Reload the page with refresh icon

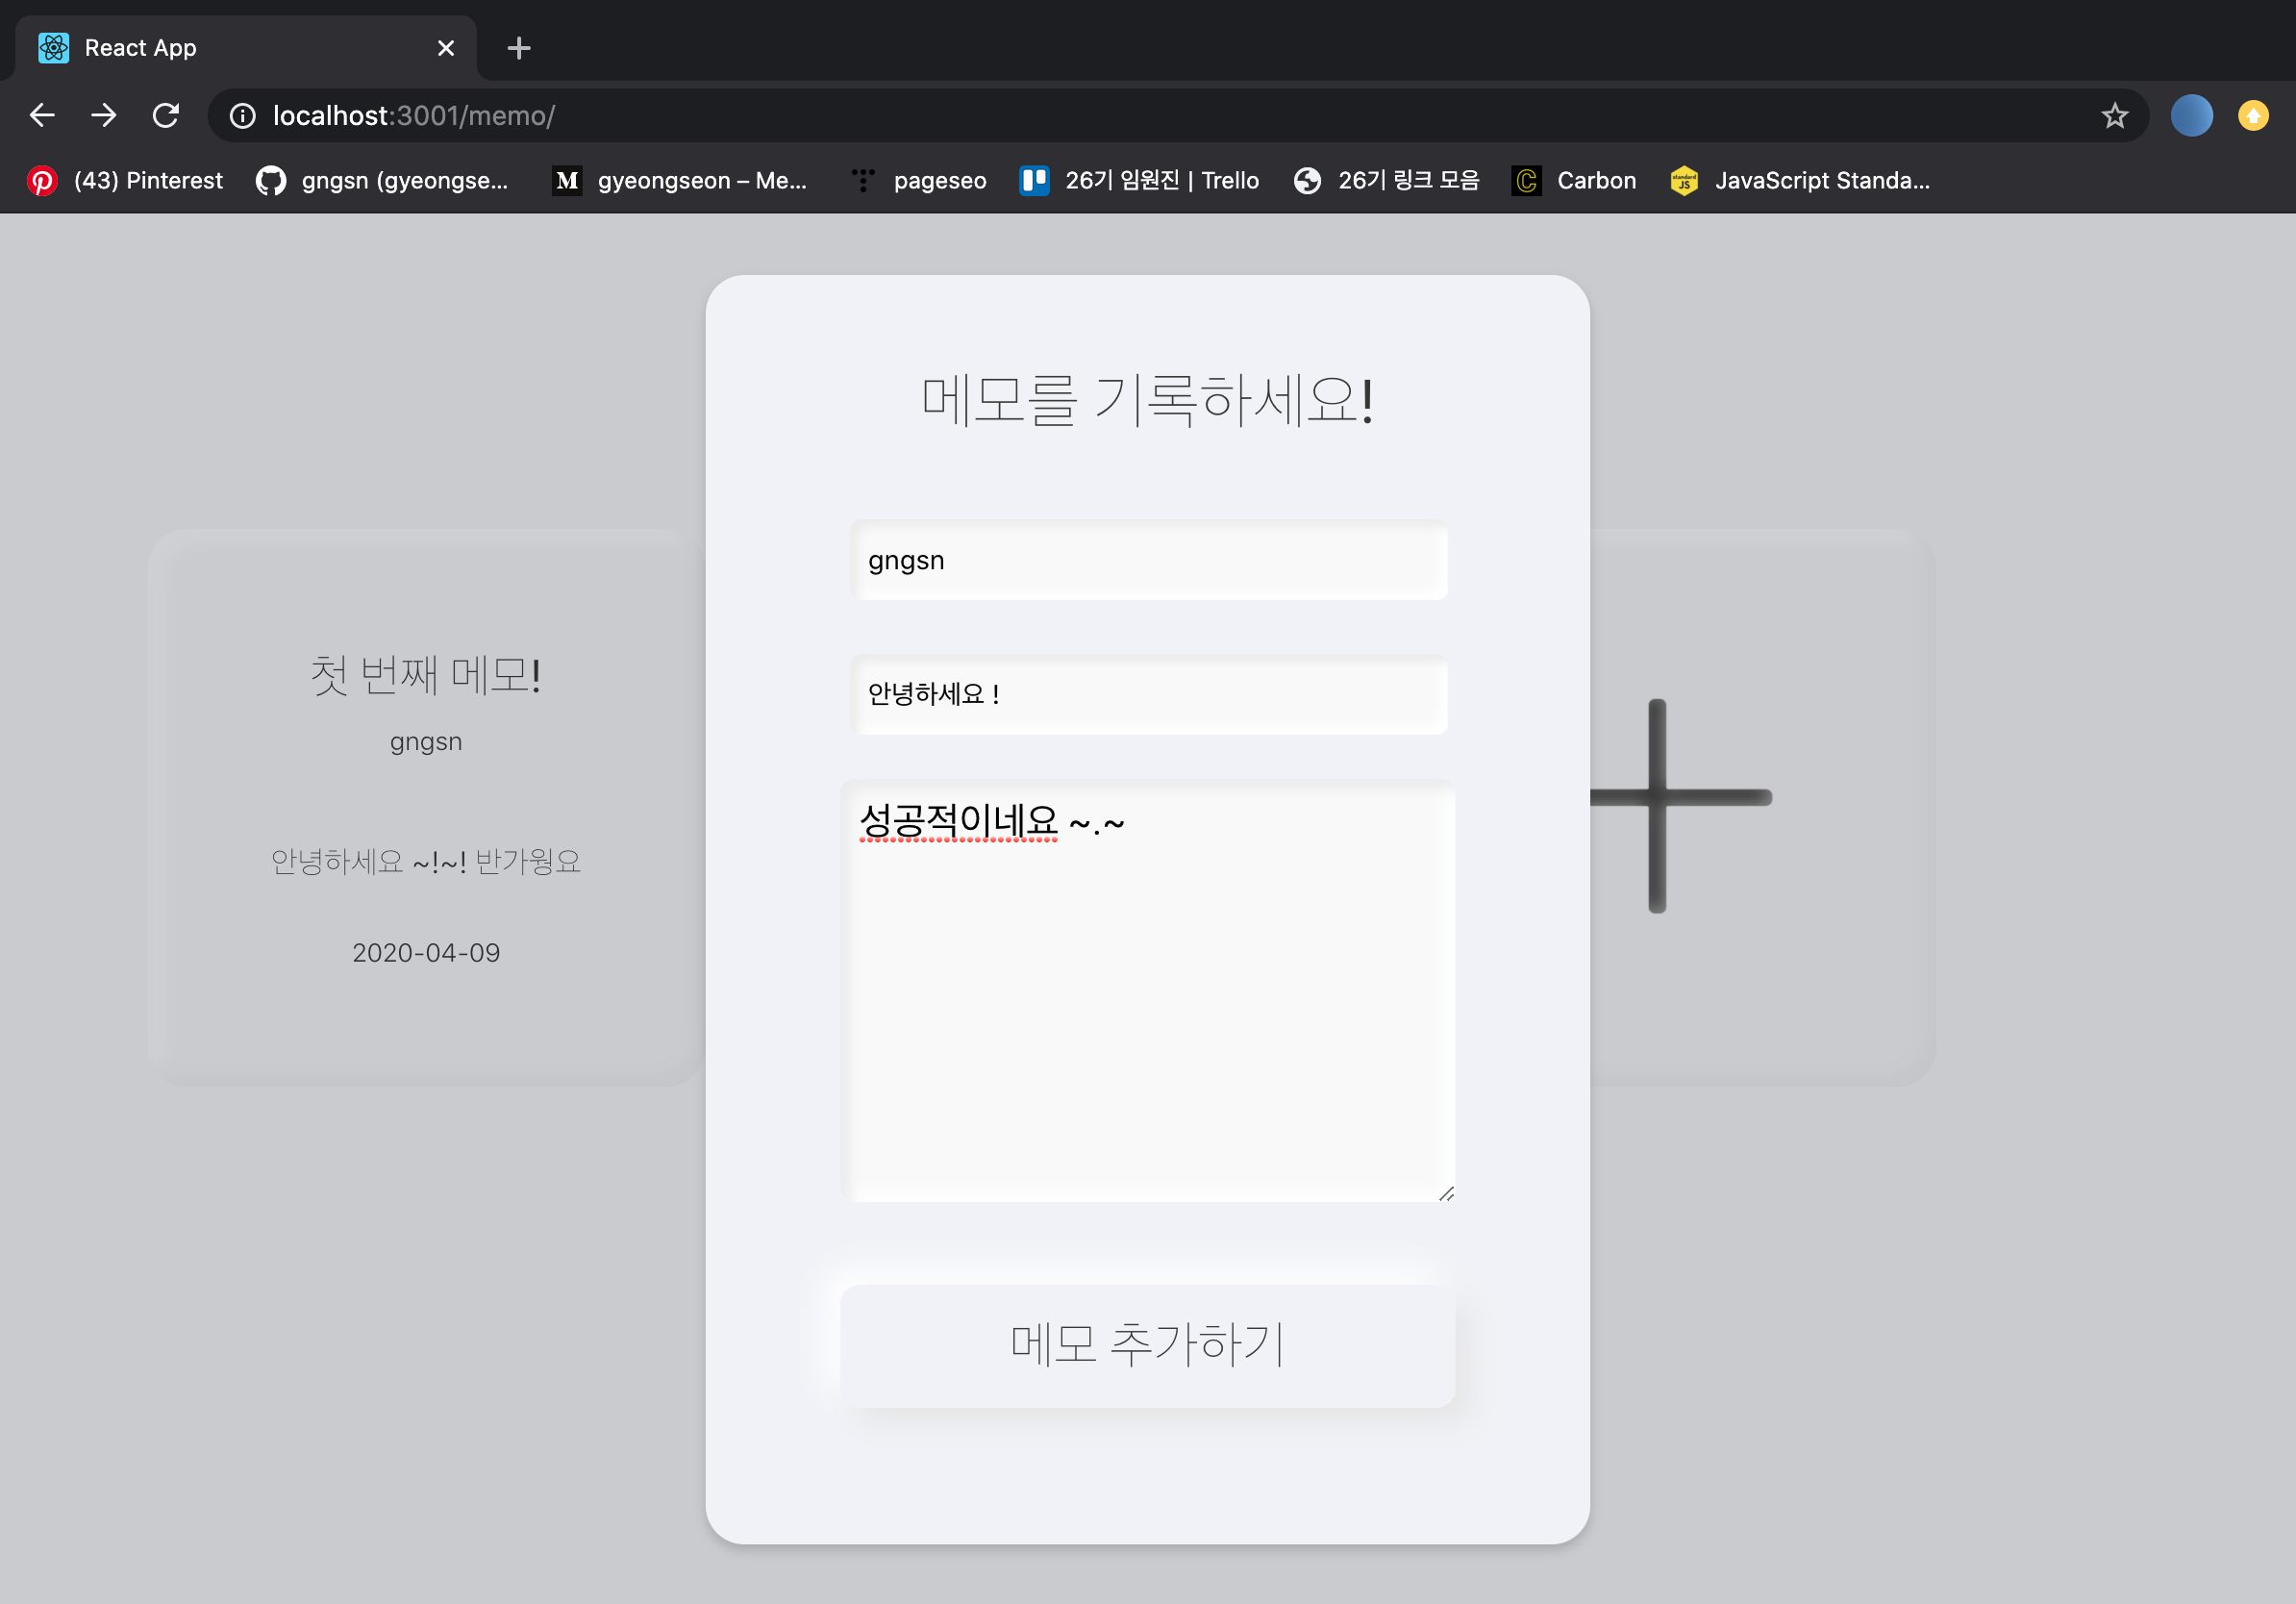click(166, 116)
